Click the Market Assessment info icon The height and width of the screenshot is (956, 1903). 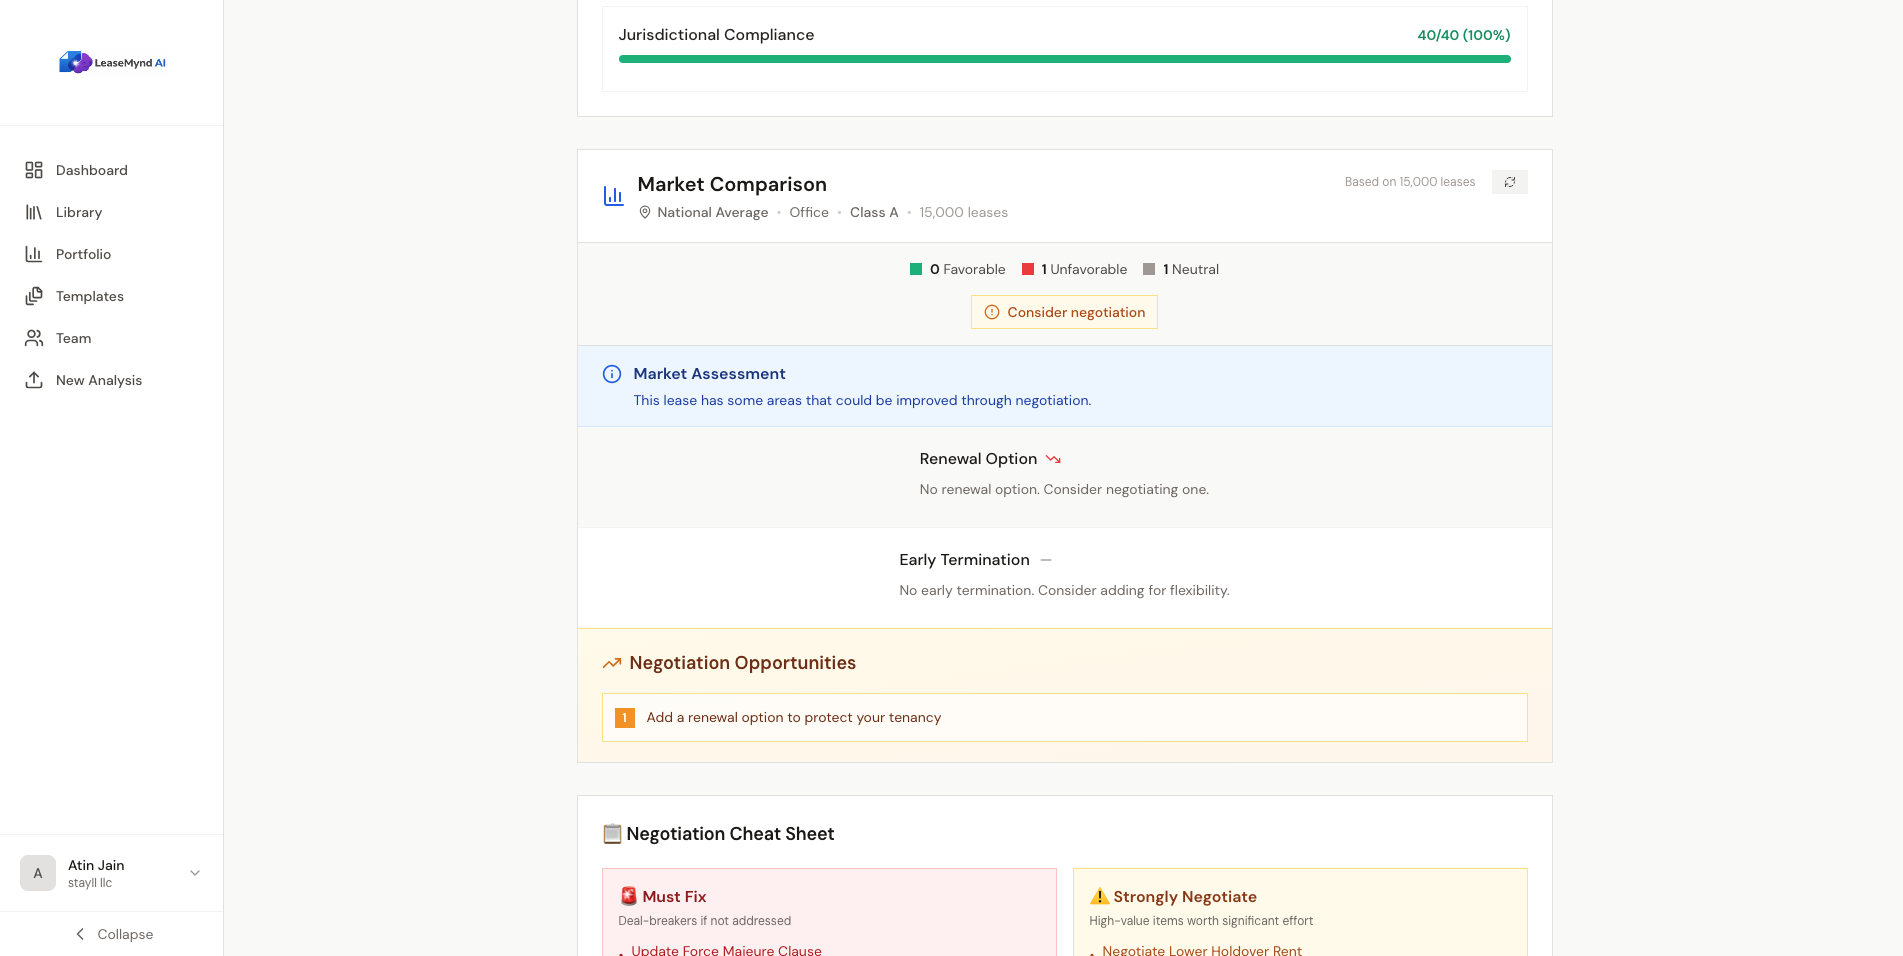click(x=612, y=374)
